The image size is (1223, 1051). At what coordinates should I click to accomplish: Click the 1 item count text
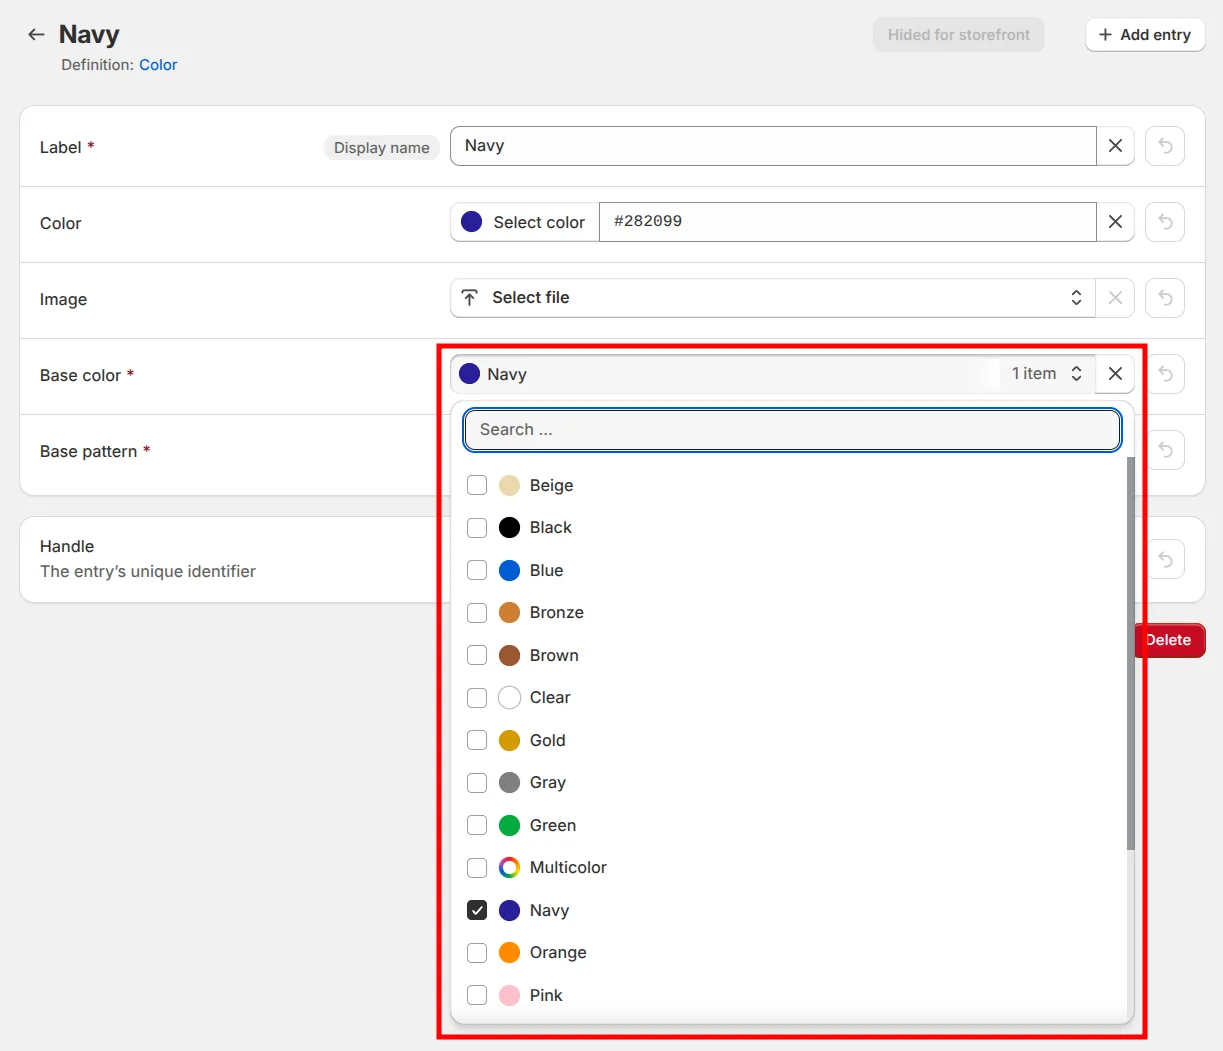(x=1034, y=373)
